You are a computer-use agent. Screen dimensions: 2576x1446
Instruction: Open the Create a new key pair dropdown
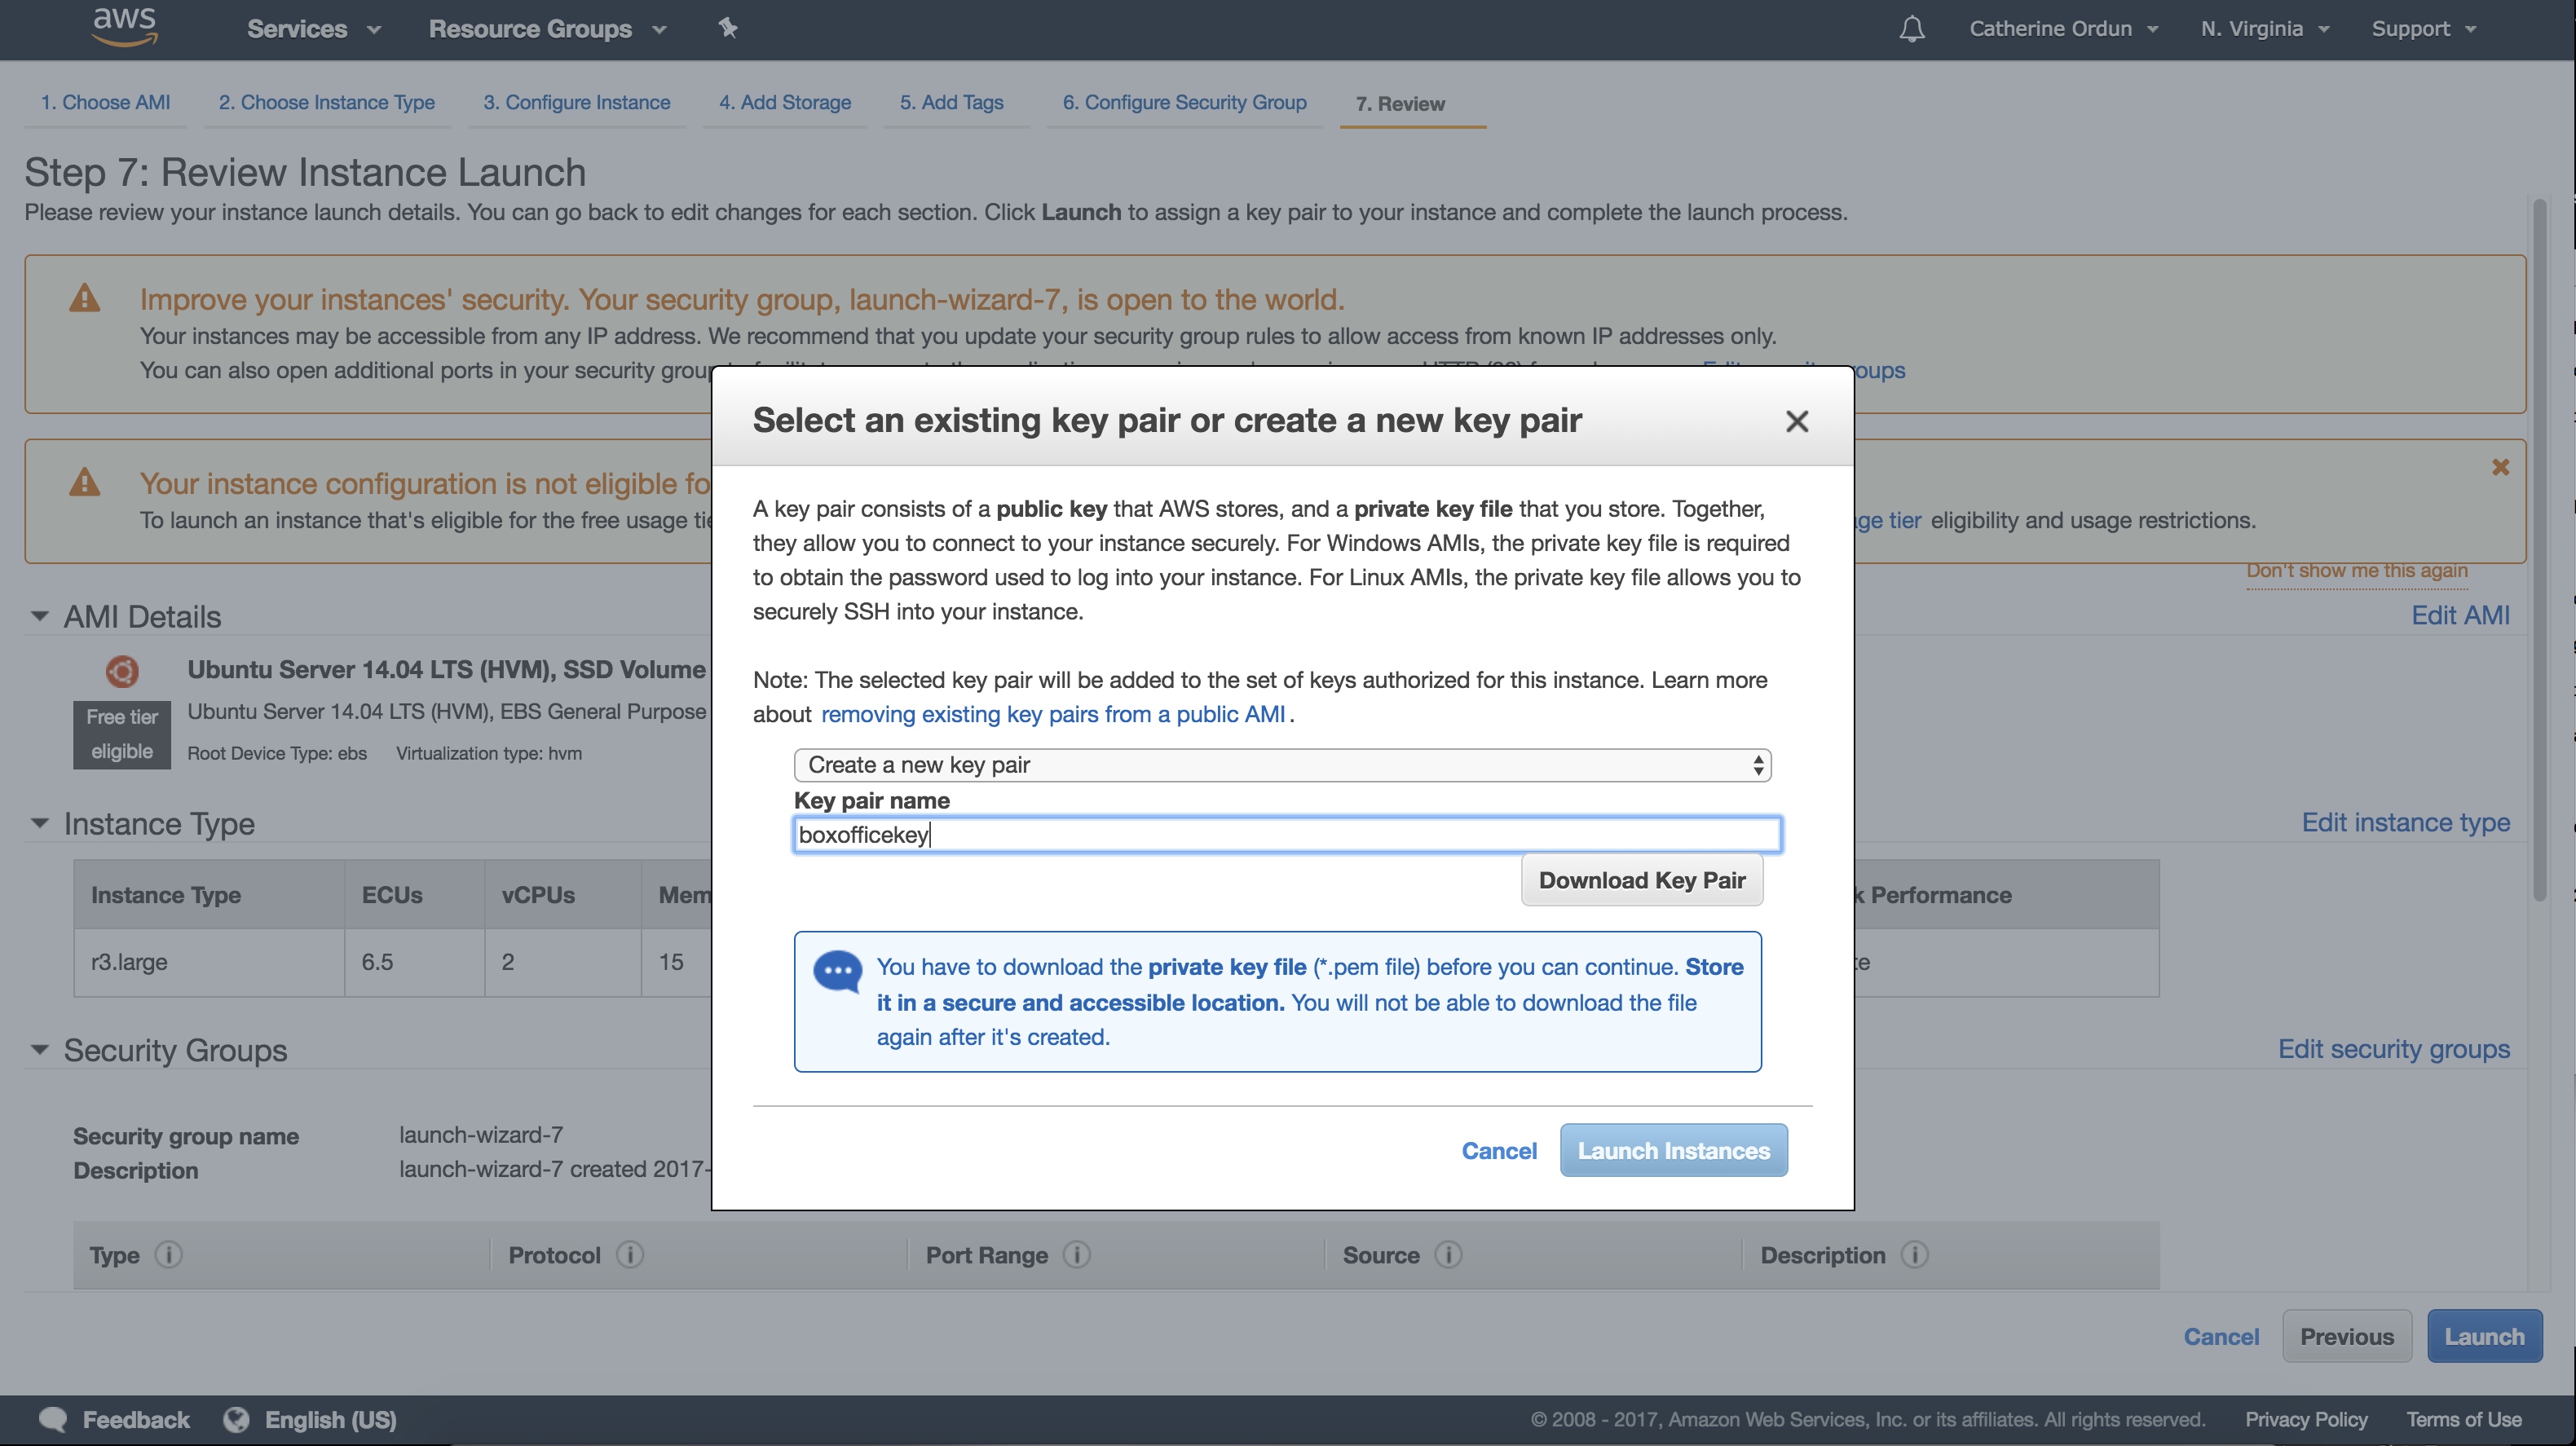click(x=1282, y=765)
